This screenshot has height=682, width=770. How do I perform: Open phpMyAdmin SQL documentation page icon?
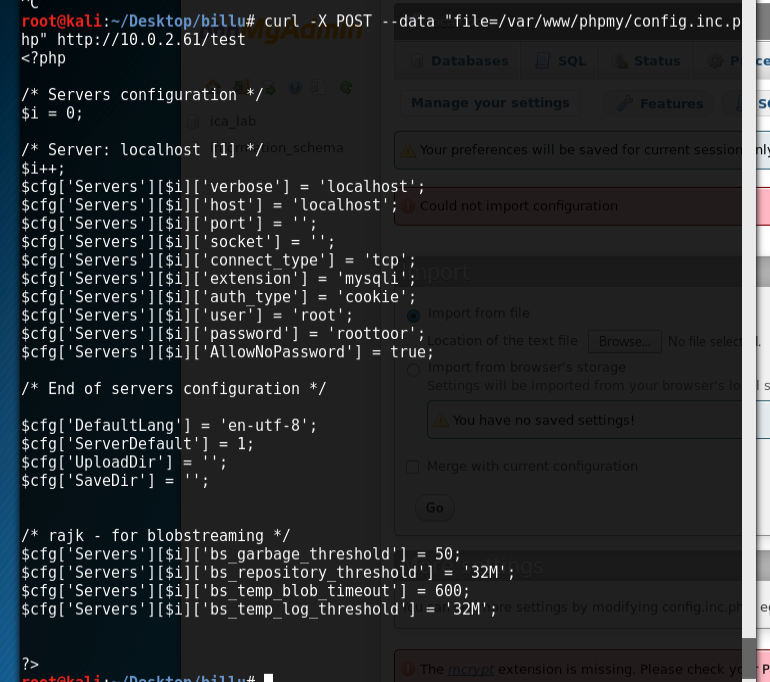(x=318, y=87)
